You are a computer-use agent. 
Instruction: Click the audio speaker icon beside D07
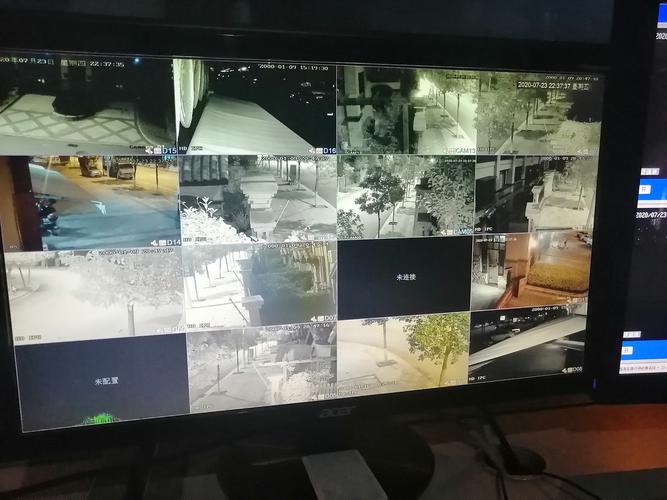314,318
